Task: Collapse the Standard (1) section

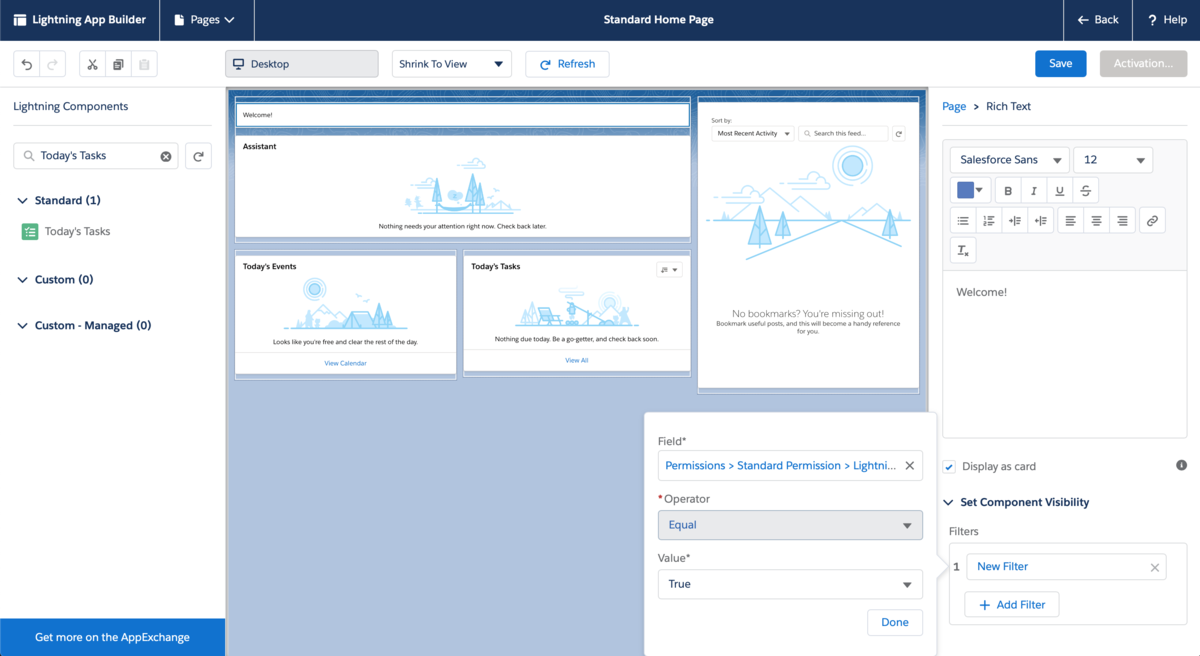Action: 23,200
